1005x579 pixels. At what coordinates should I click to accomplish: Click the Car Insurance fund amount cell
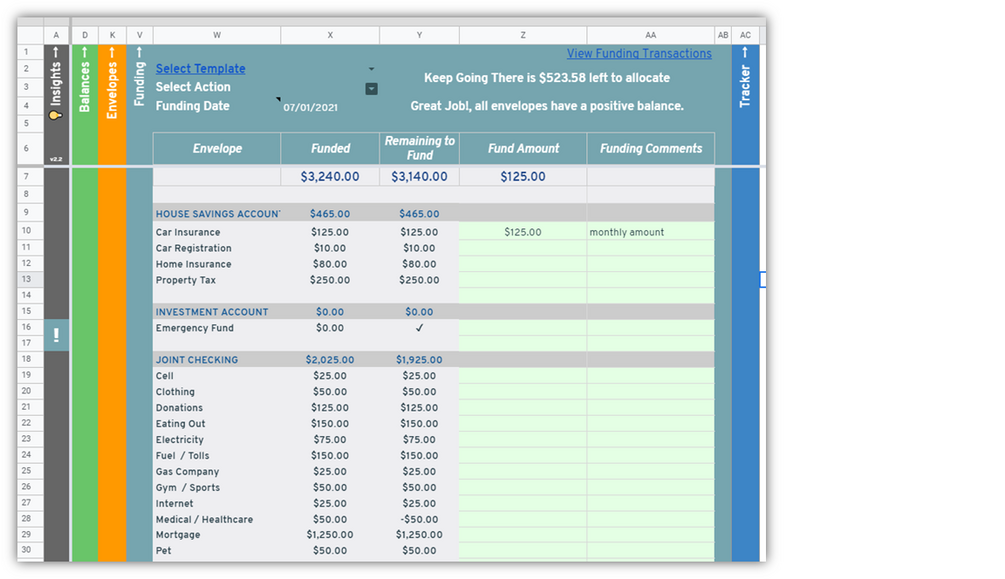(x=523, y=232)
